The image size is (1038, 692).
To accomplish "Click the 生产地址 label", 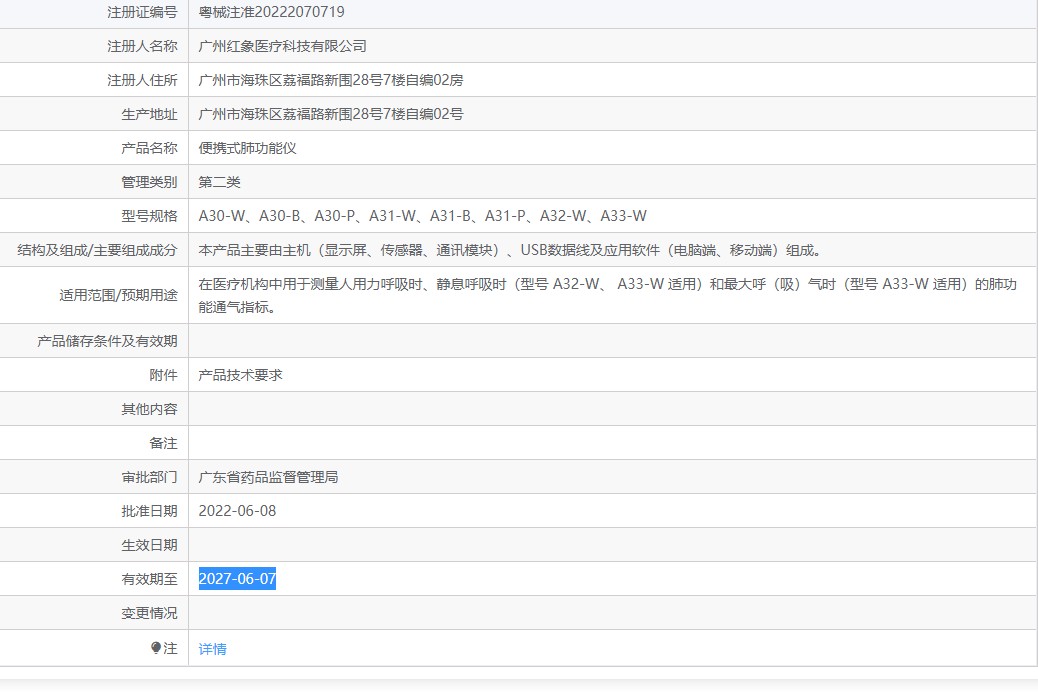I will click(x=150, y=115).
